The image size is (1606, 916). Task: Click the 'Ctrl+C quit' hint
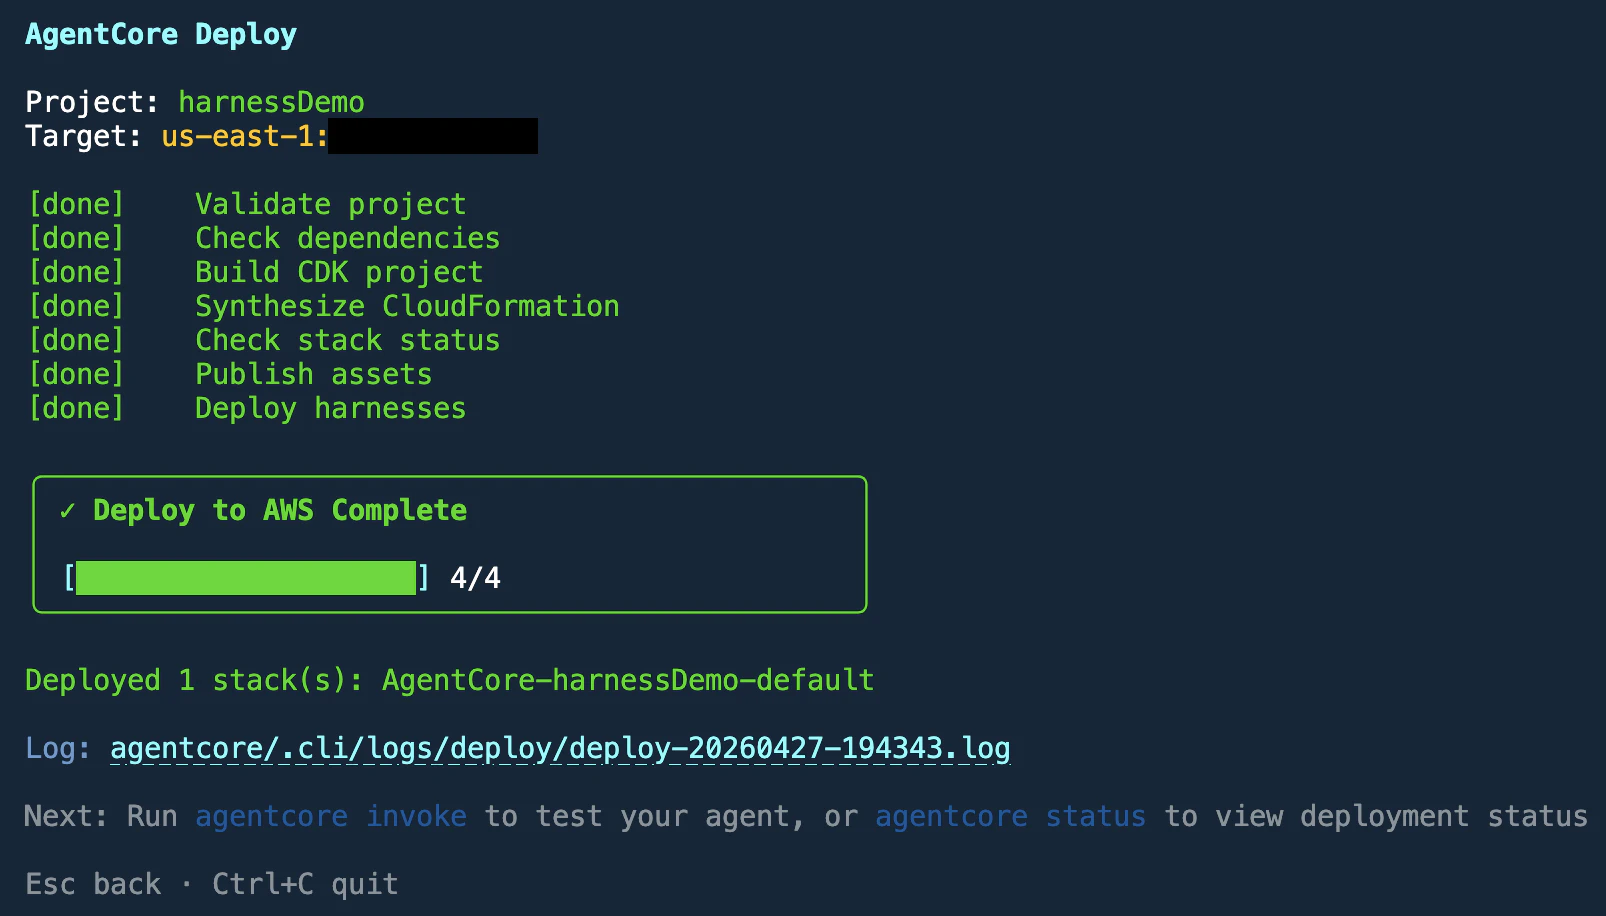(x=305, y=884)
